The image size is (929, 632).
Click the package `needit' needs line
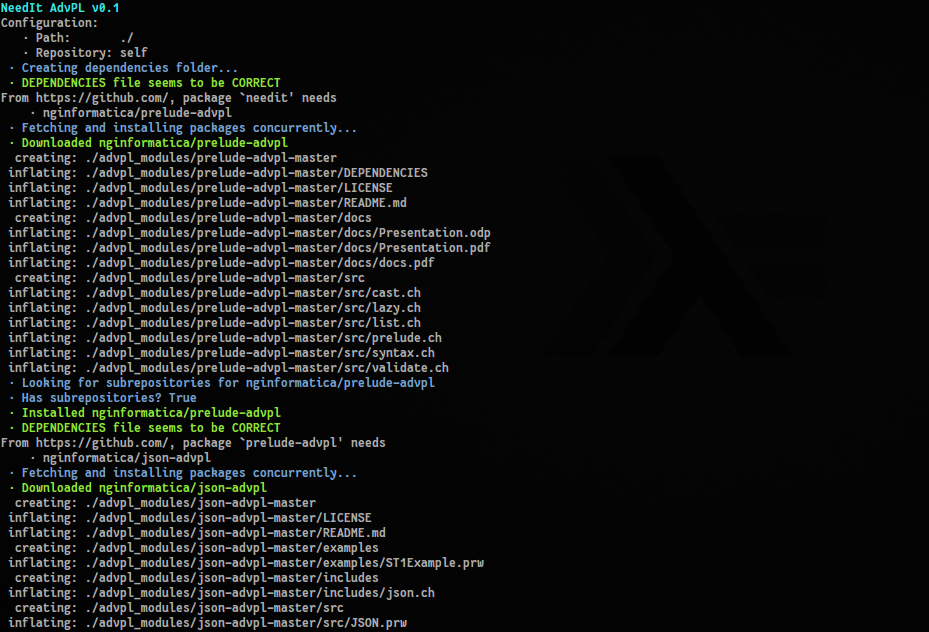pyautogui.click(x=168, y=98)
